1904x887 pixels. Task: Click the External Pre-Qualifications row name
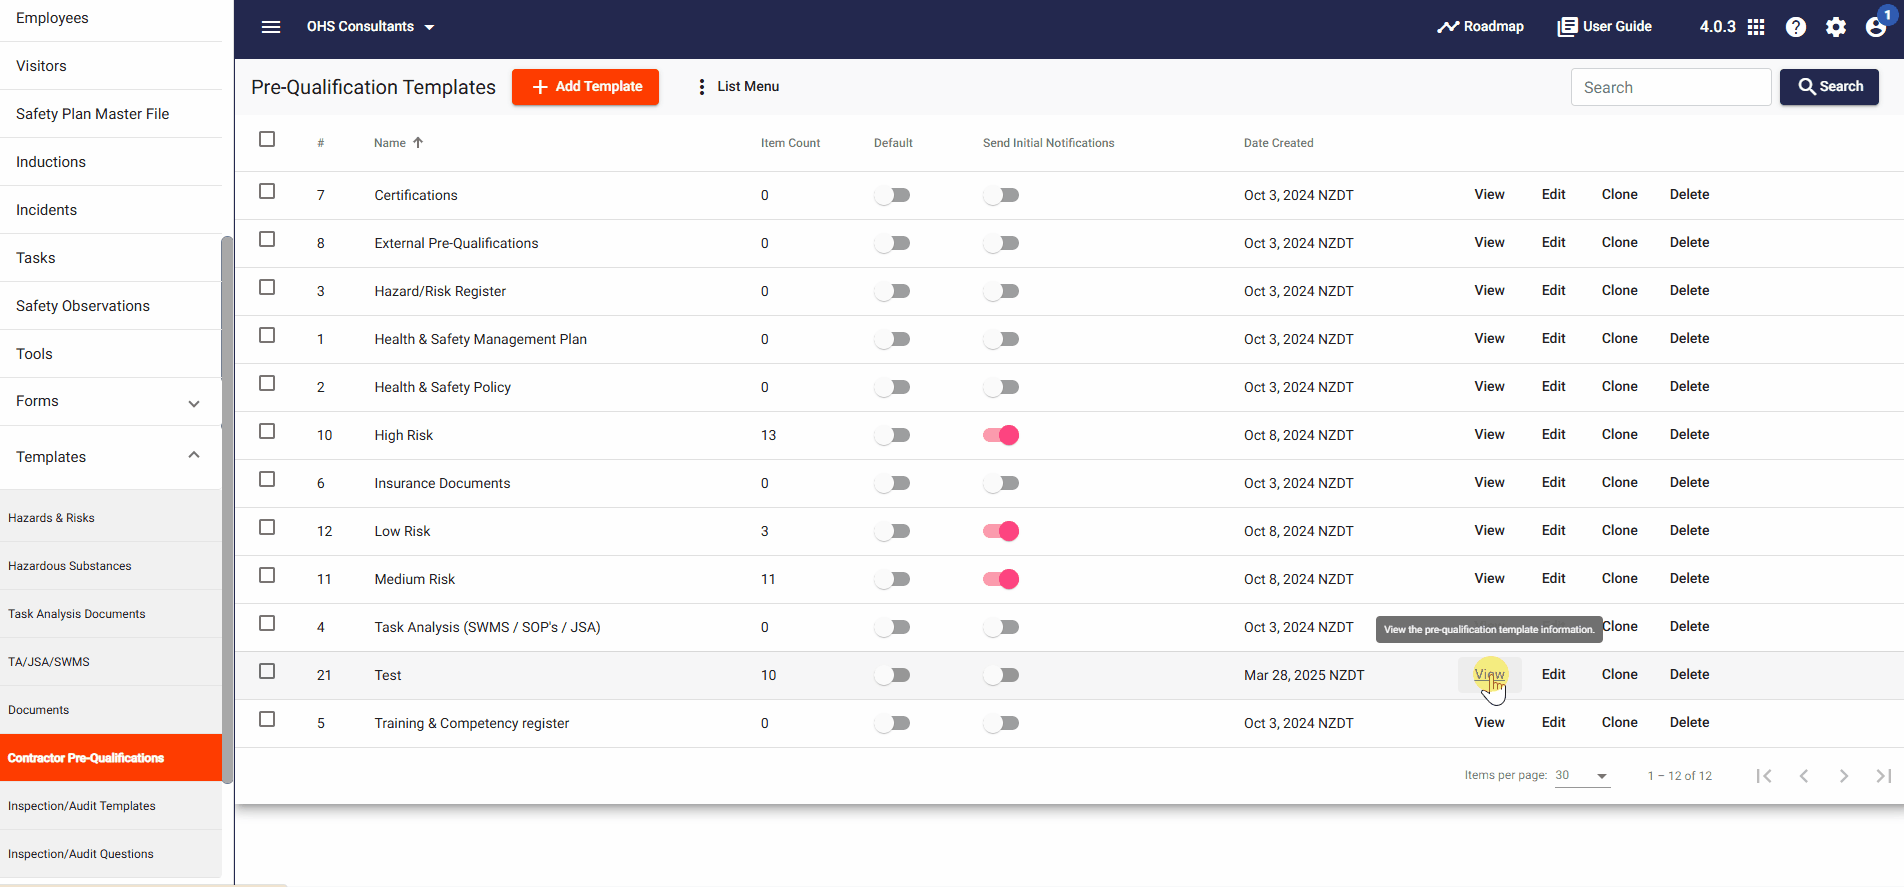tap(456, 243)
